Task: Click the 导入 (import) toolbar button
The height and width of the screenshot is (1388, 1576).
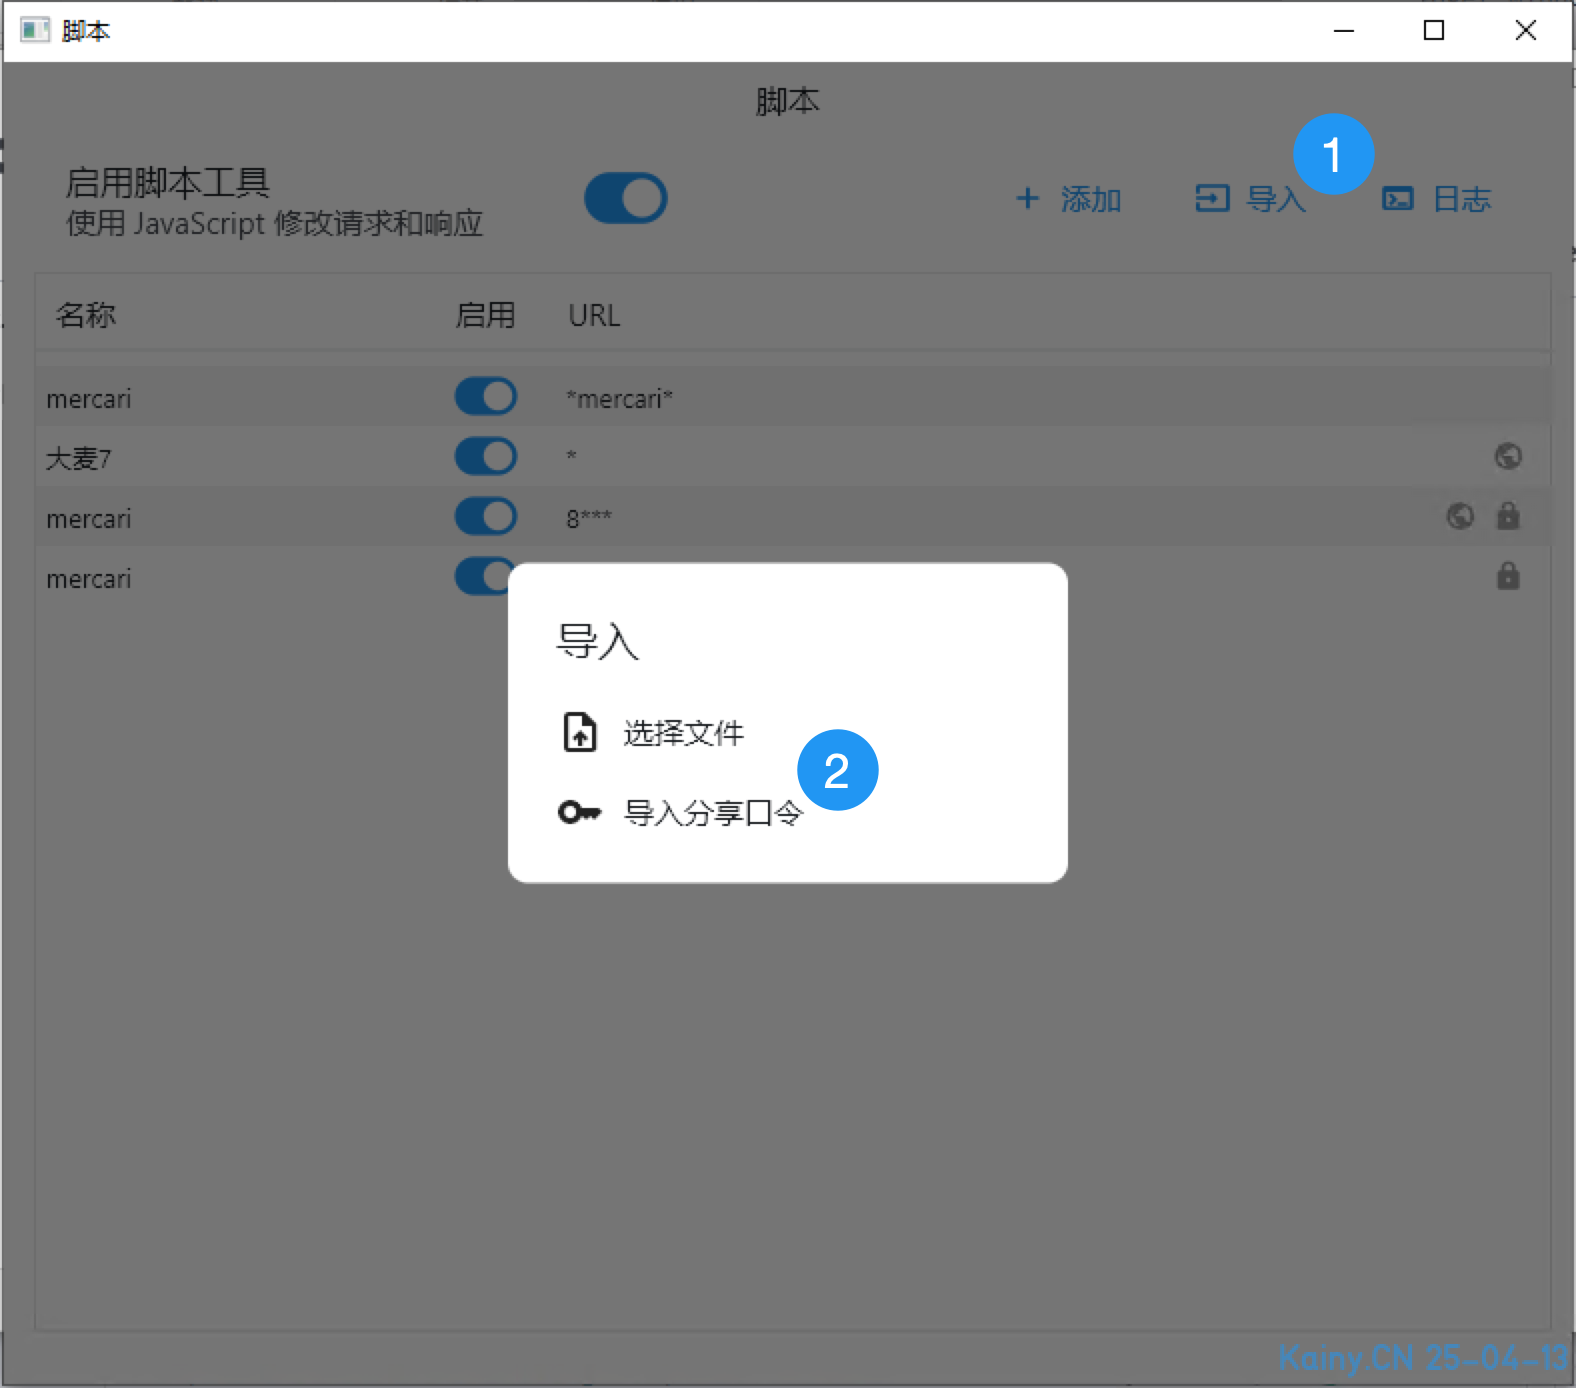Action: click(x=1250, y=199)
